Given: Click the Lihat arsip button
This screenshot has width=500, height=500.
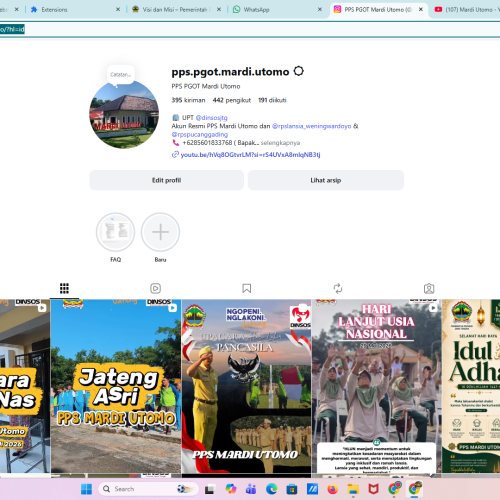Looking at the screenshot, I should (x=326, y=180).
